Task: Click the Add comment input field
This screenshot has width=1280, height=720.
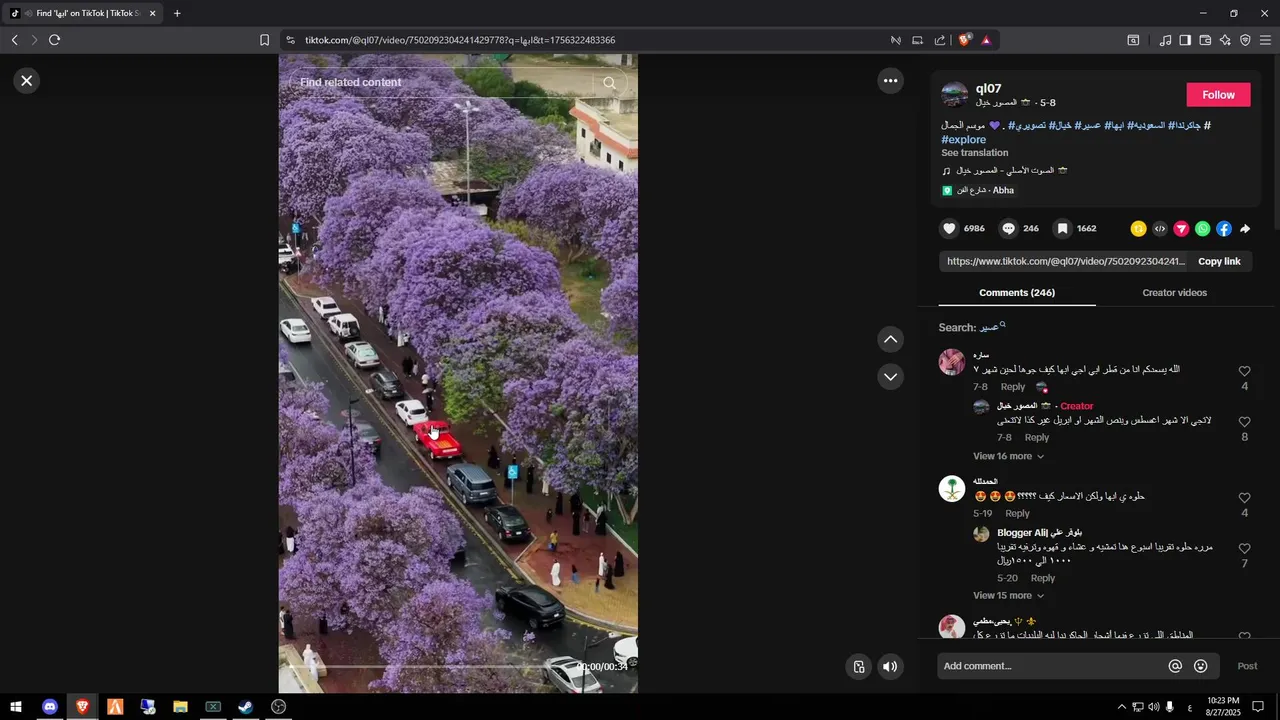Action: (x=1050, y=667)
